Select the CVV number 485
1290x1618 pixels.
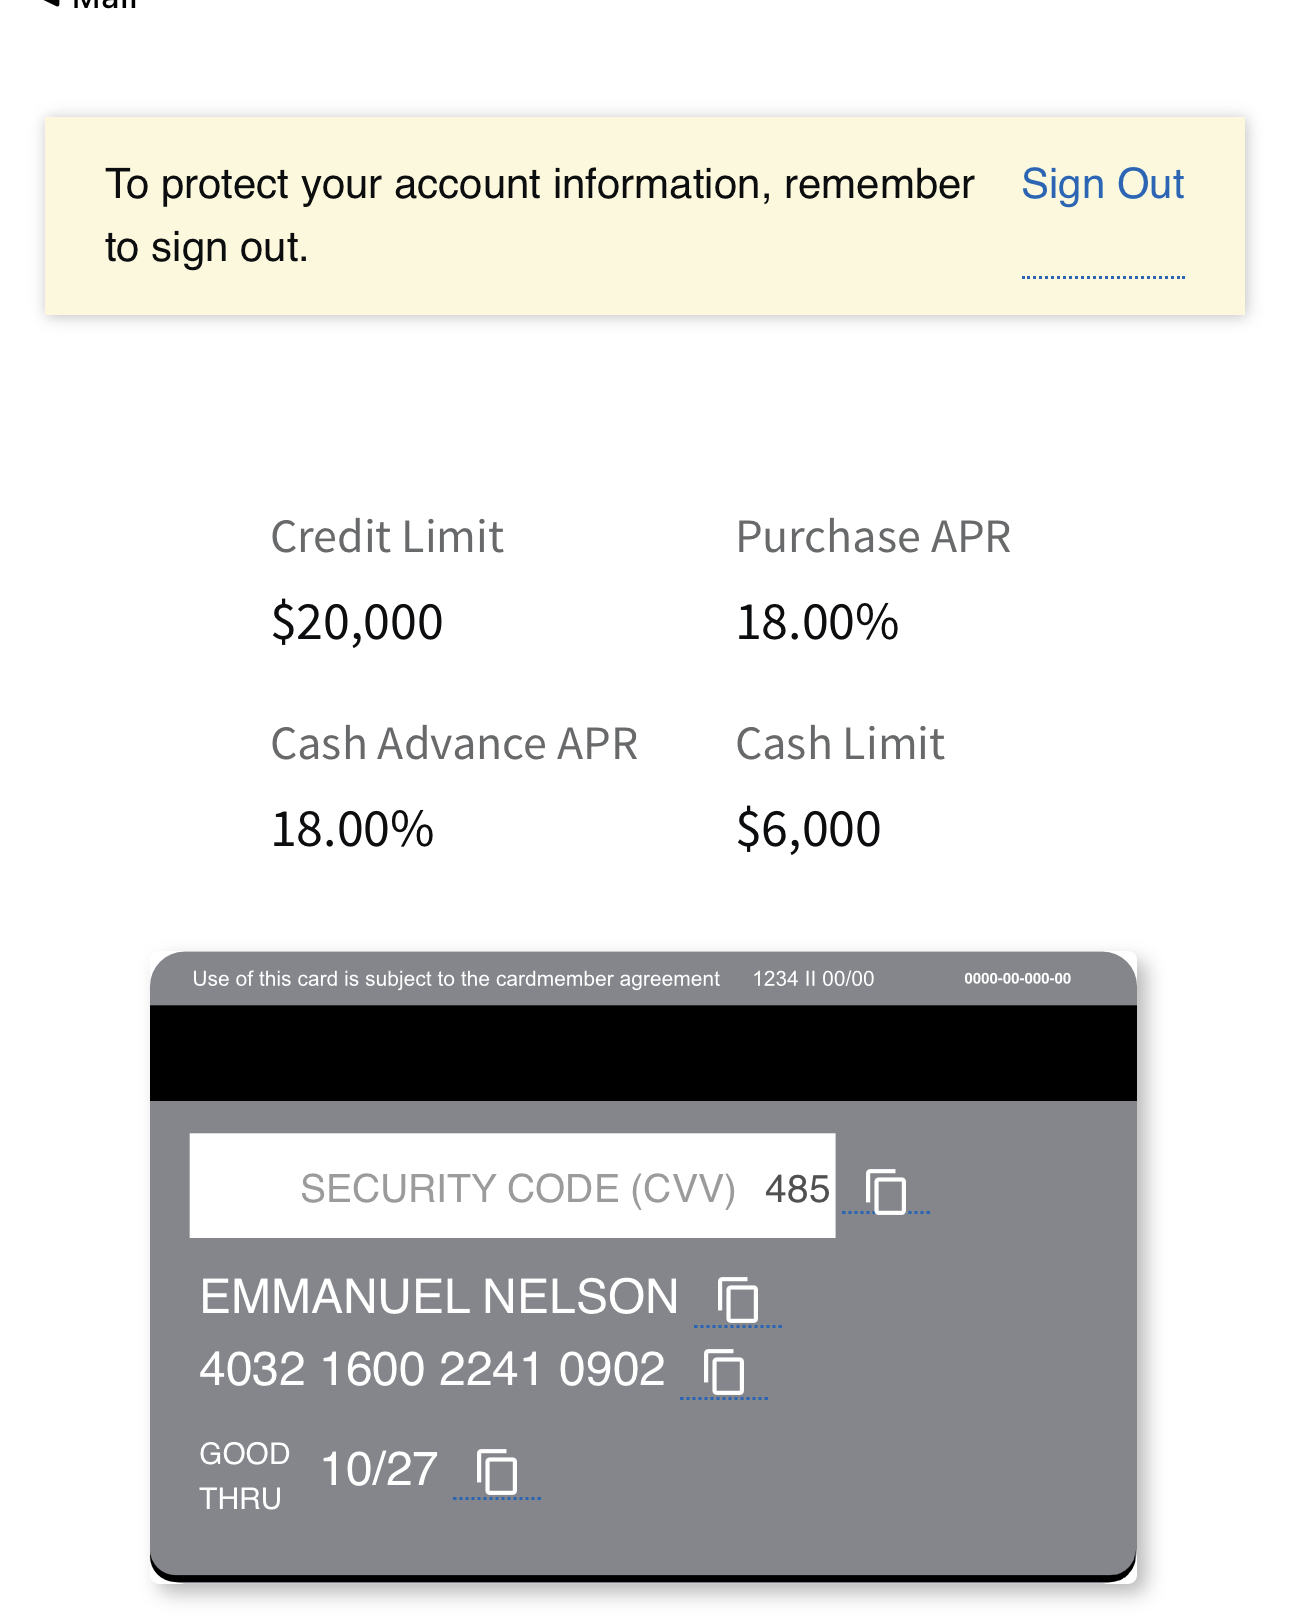click(x=797, y=1189)
